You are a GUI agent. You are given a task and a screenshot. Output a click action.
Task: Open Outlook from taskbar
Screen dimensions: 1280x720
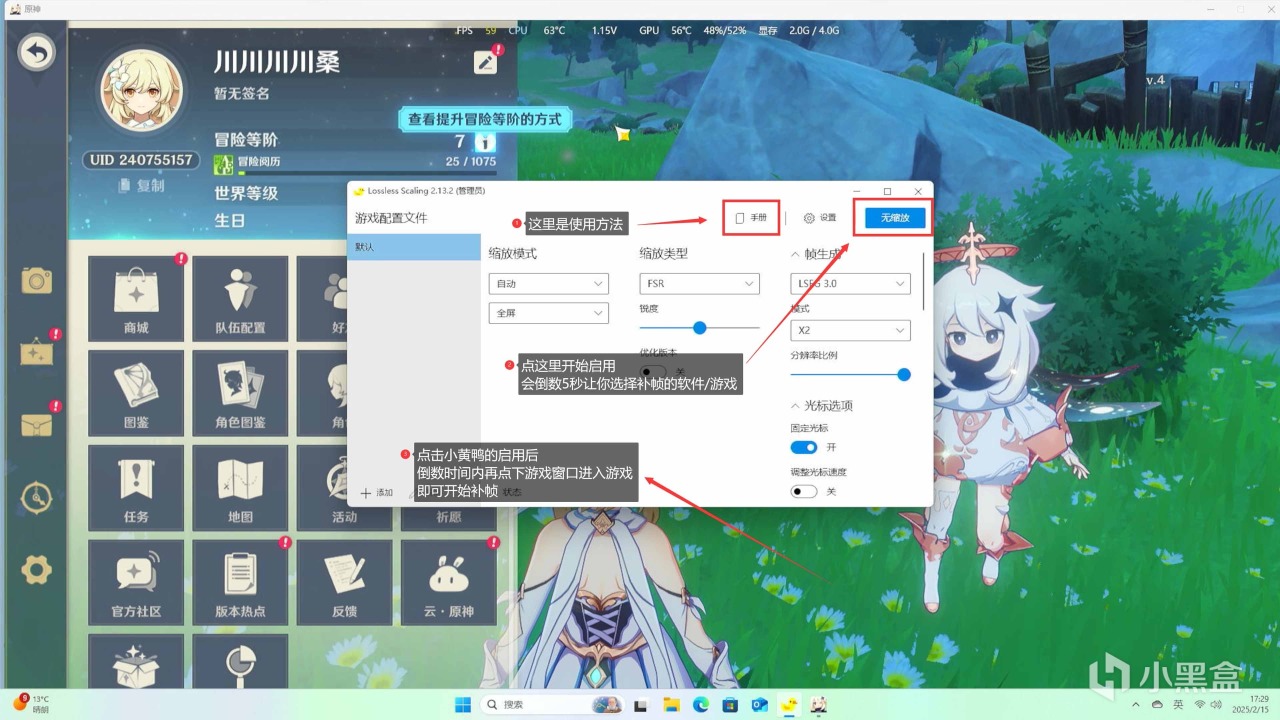pos(759,704)
